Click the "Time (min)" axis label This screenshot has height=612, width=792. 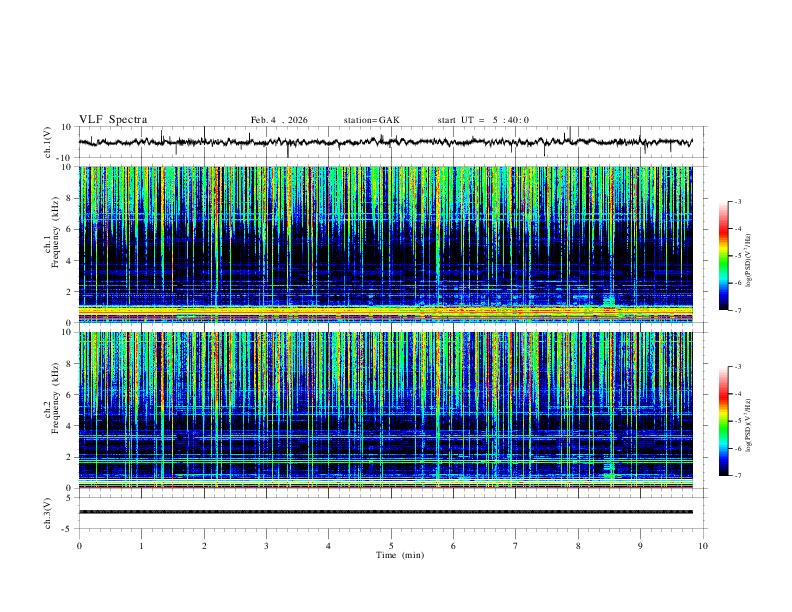coord(400,555)
